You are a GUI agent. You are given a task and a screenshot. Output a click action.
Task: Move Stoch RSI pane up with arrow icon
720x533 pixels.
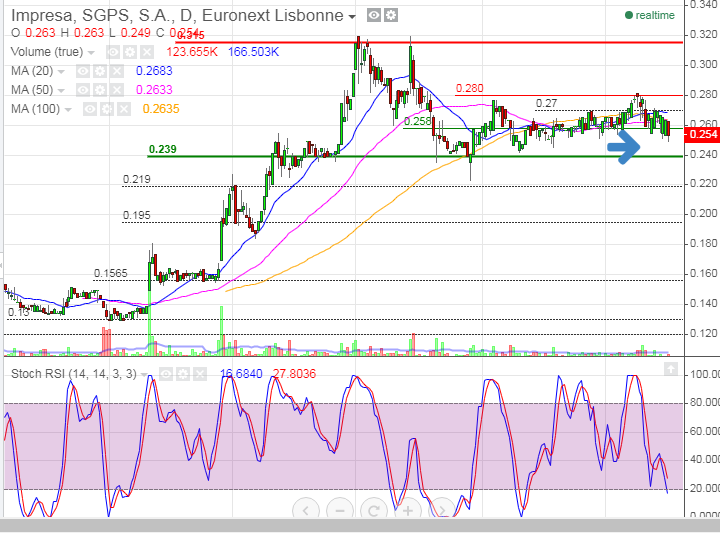[671, 369]
